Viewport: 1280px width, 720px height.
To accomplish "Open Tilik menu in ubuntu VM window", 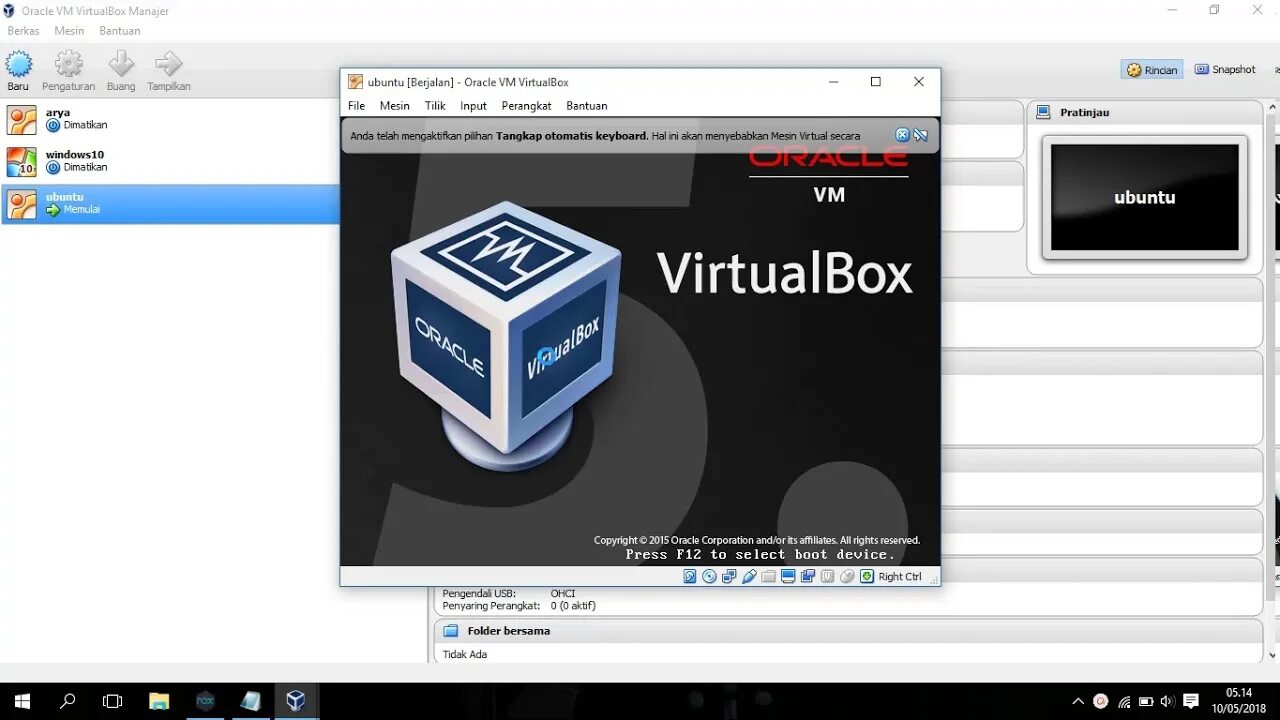I will pyautogui.click(x=435, y=106).
